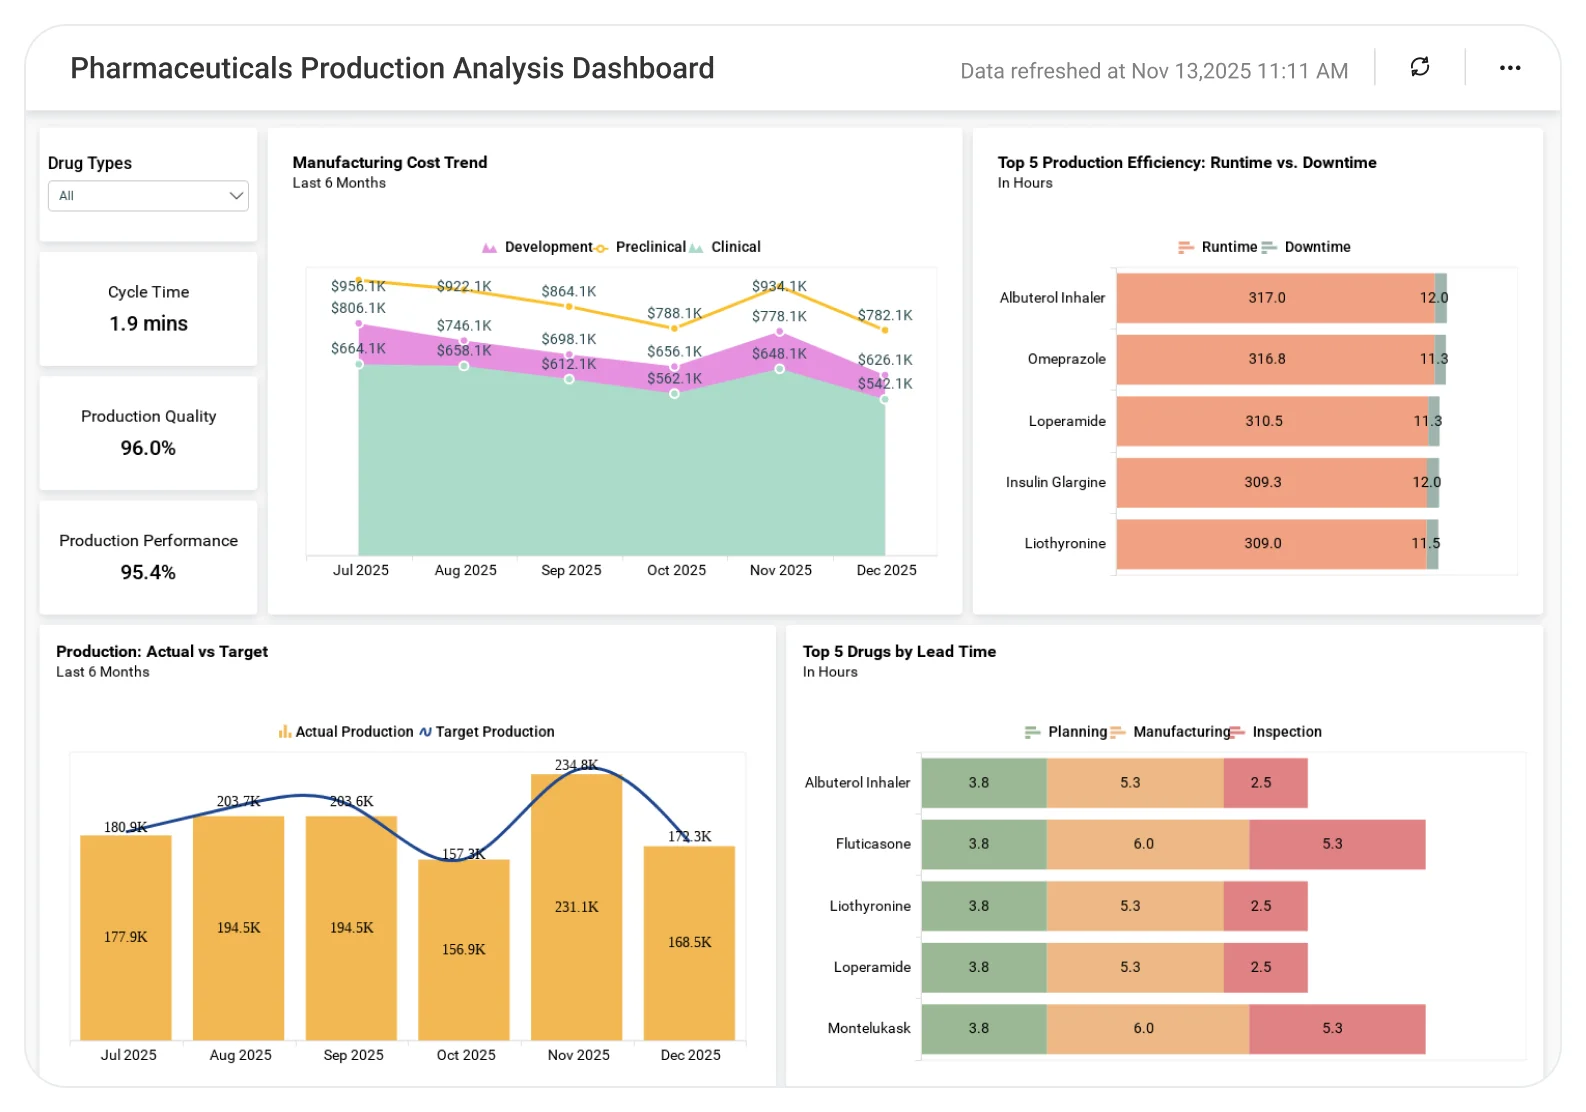Click the Sep 2025 actual production bar
The width and height of the screenshot is (1586, 1112).
351,929
